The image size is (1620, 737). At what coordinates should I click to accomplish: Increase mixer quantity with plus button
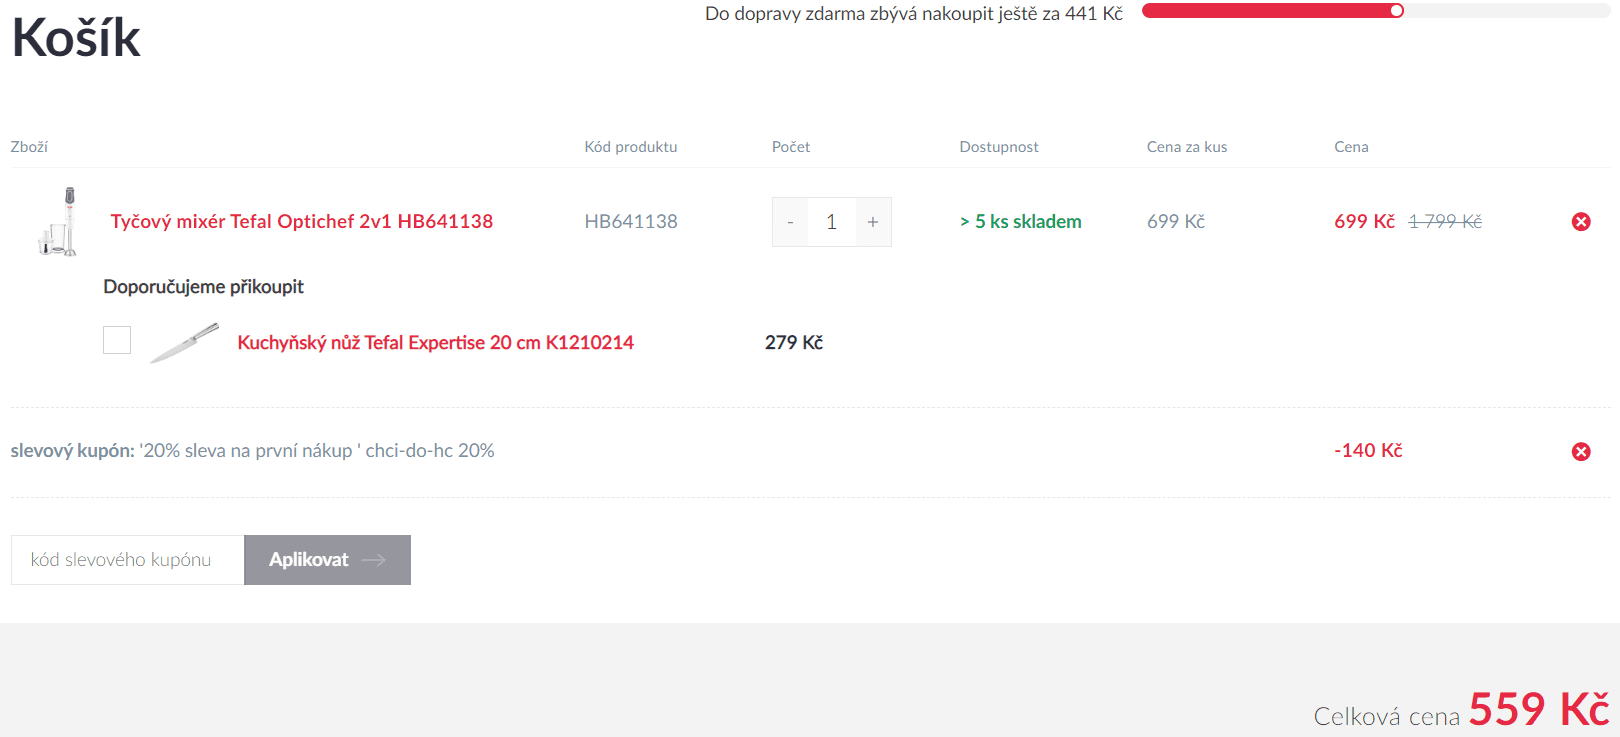(x=873, y=222)
